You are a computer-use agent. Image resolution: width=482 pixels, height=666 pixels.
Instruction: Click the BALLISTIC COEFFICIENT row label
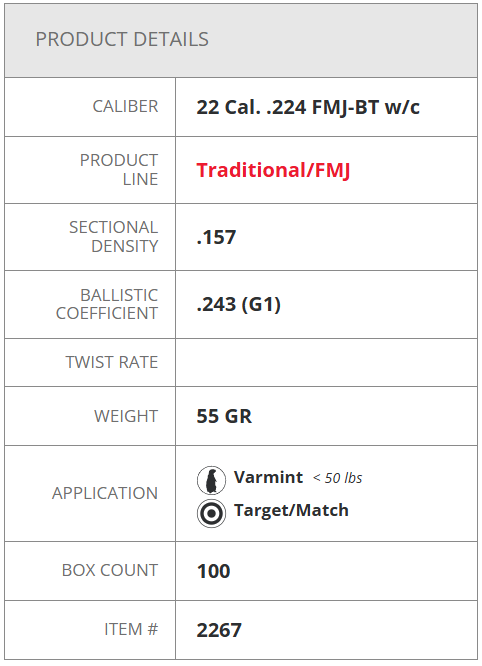tap(107, 305)
